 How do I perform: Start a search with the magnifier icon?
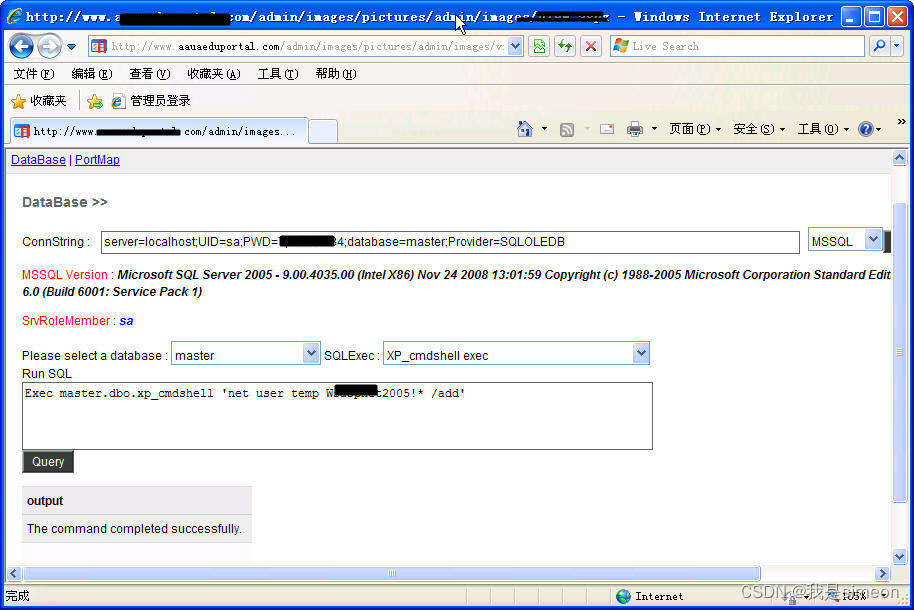879,46
